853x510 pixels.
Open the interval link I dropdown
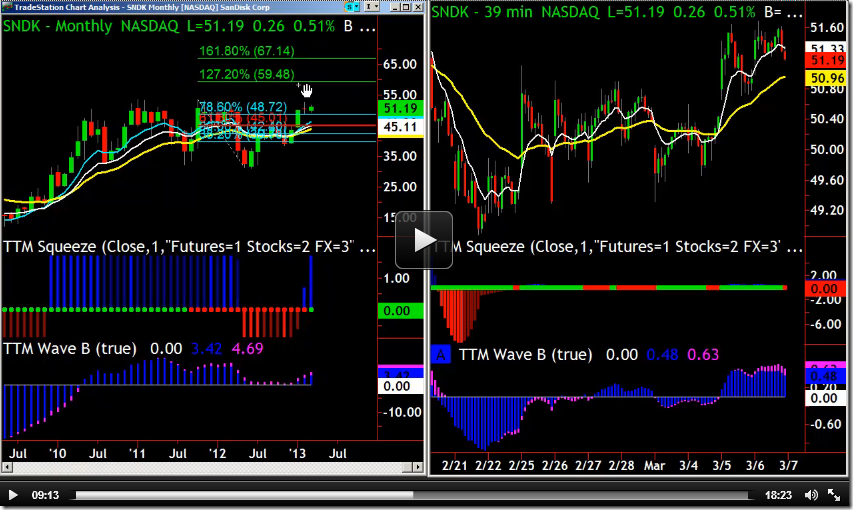click(x=372, y=7)
